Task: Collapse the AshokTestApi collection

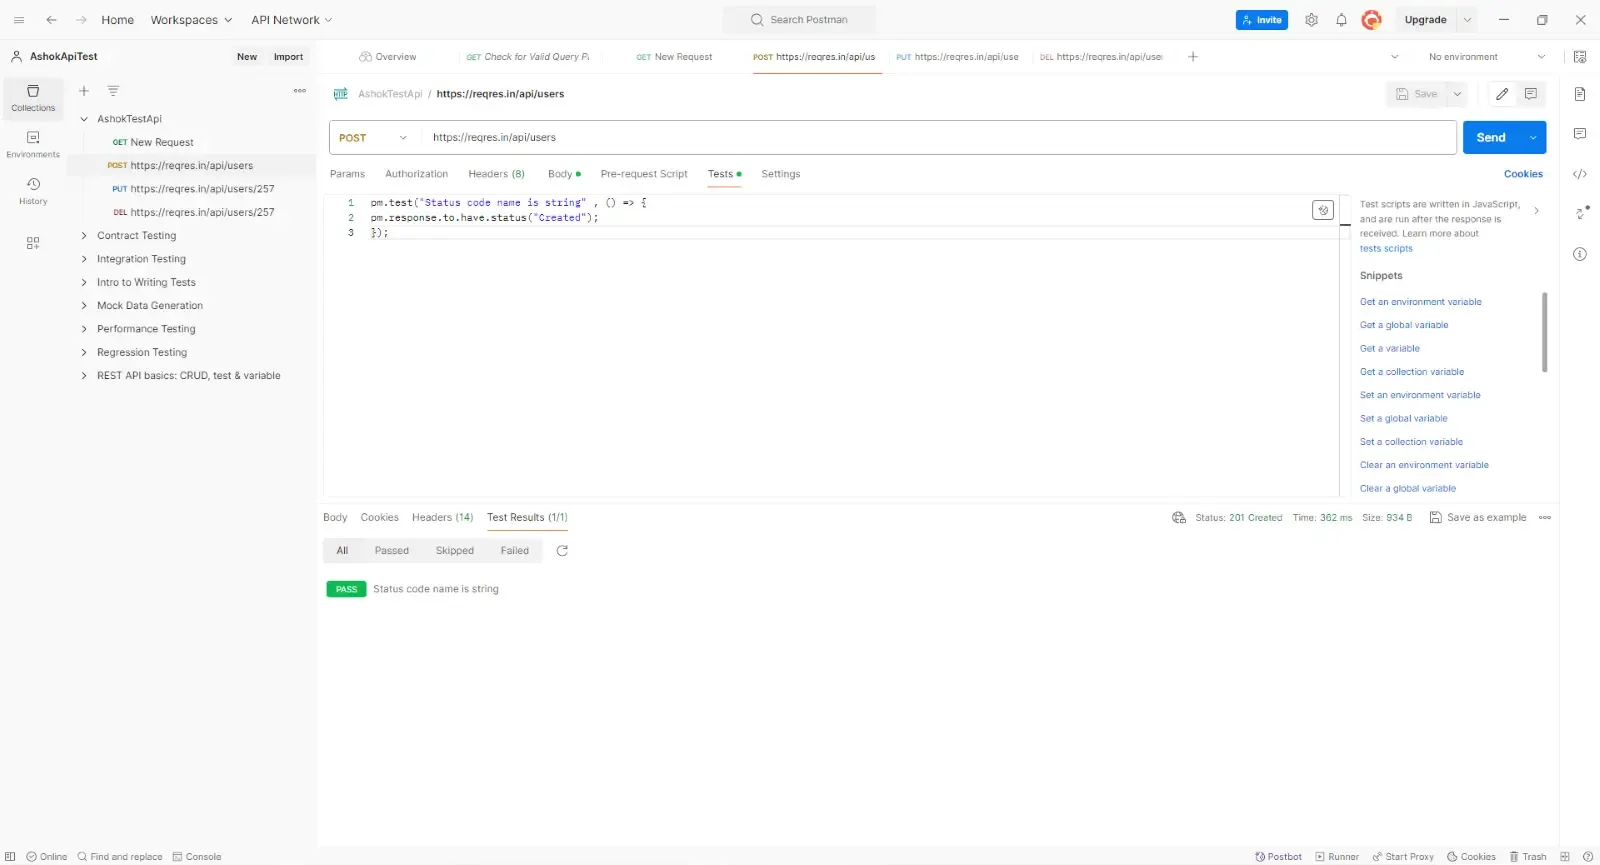Action: 84,119
